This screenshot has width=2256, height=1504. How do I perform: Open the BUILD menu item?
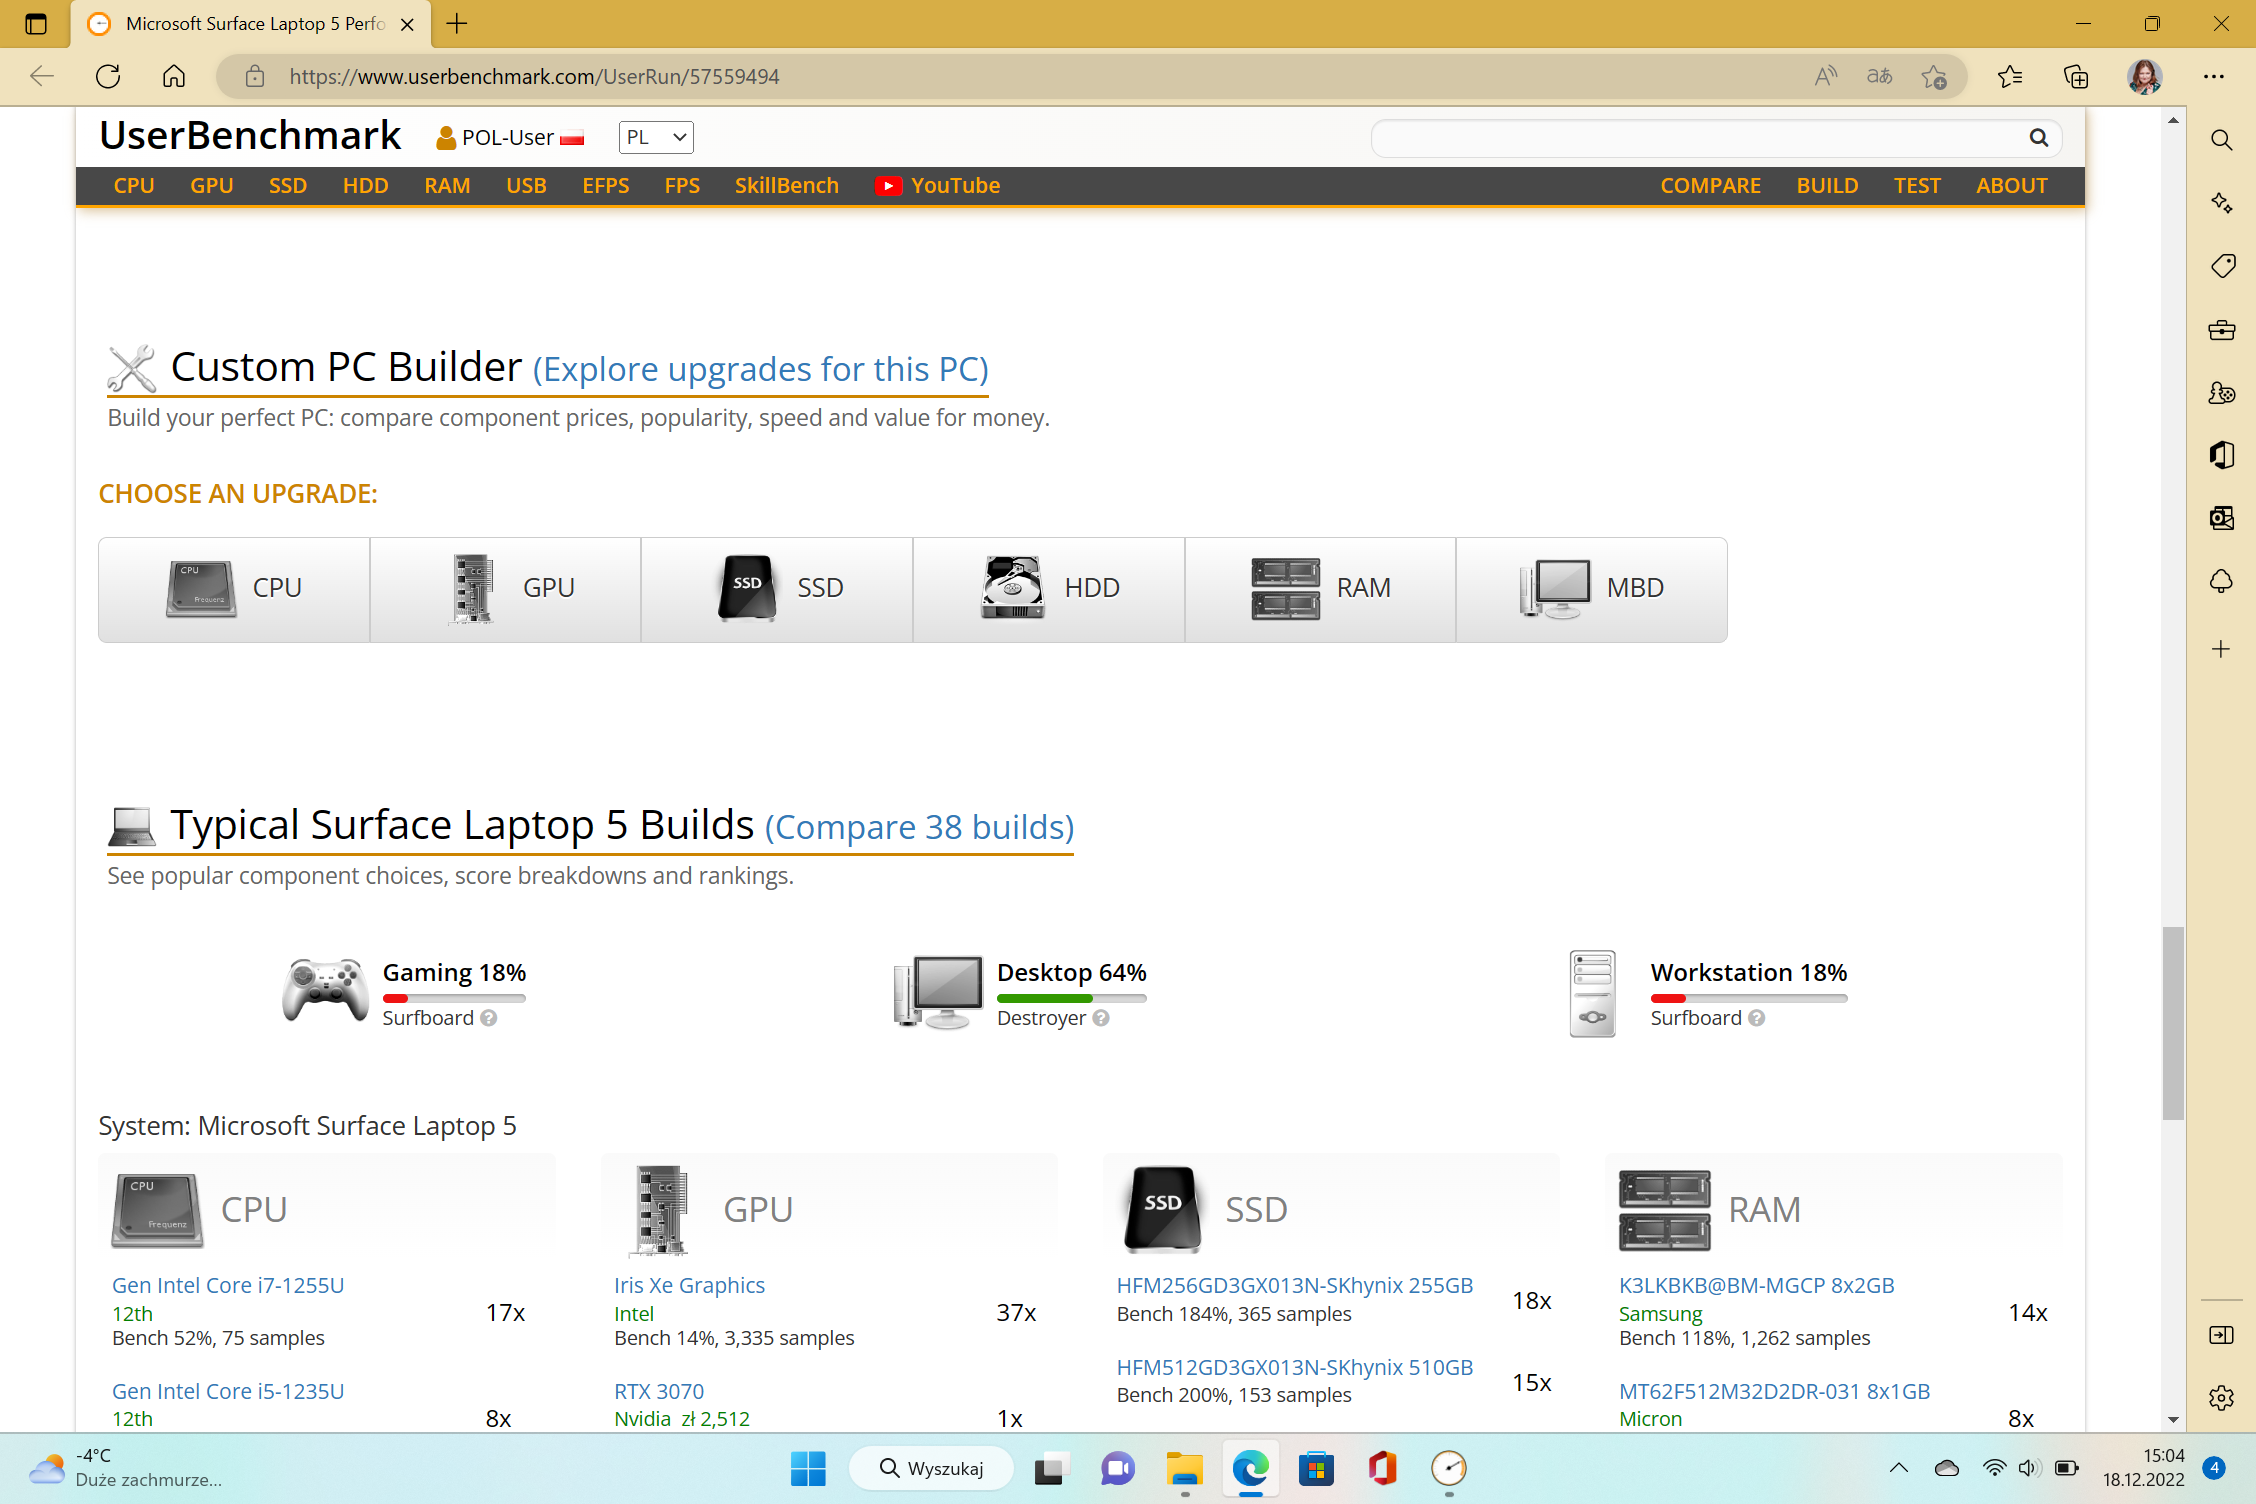(1827, 186)
